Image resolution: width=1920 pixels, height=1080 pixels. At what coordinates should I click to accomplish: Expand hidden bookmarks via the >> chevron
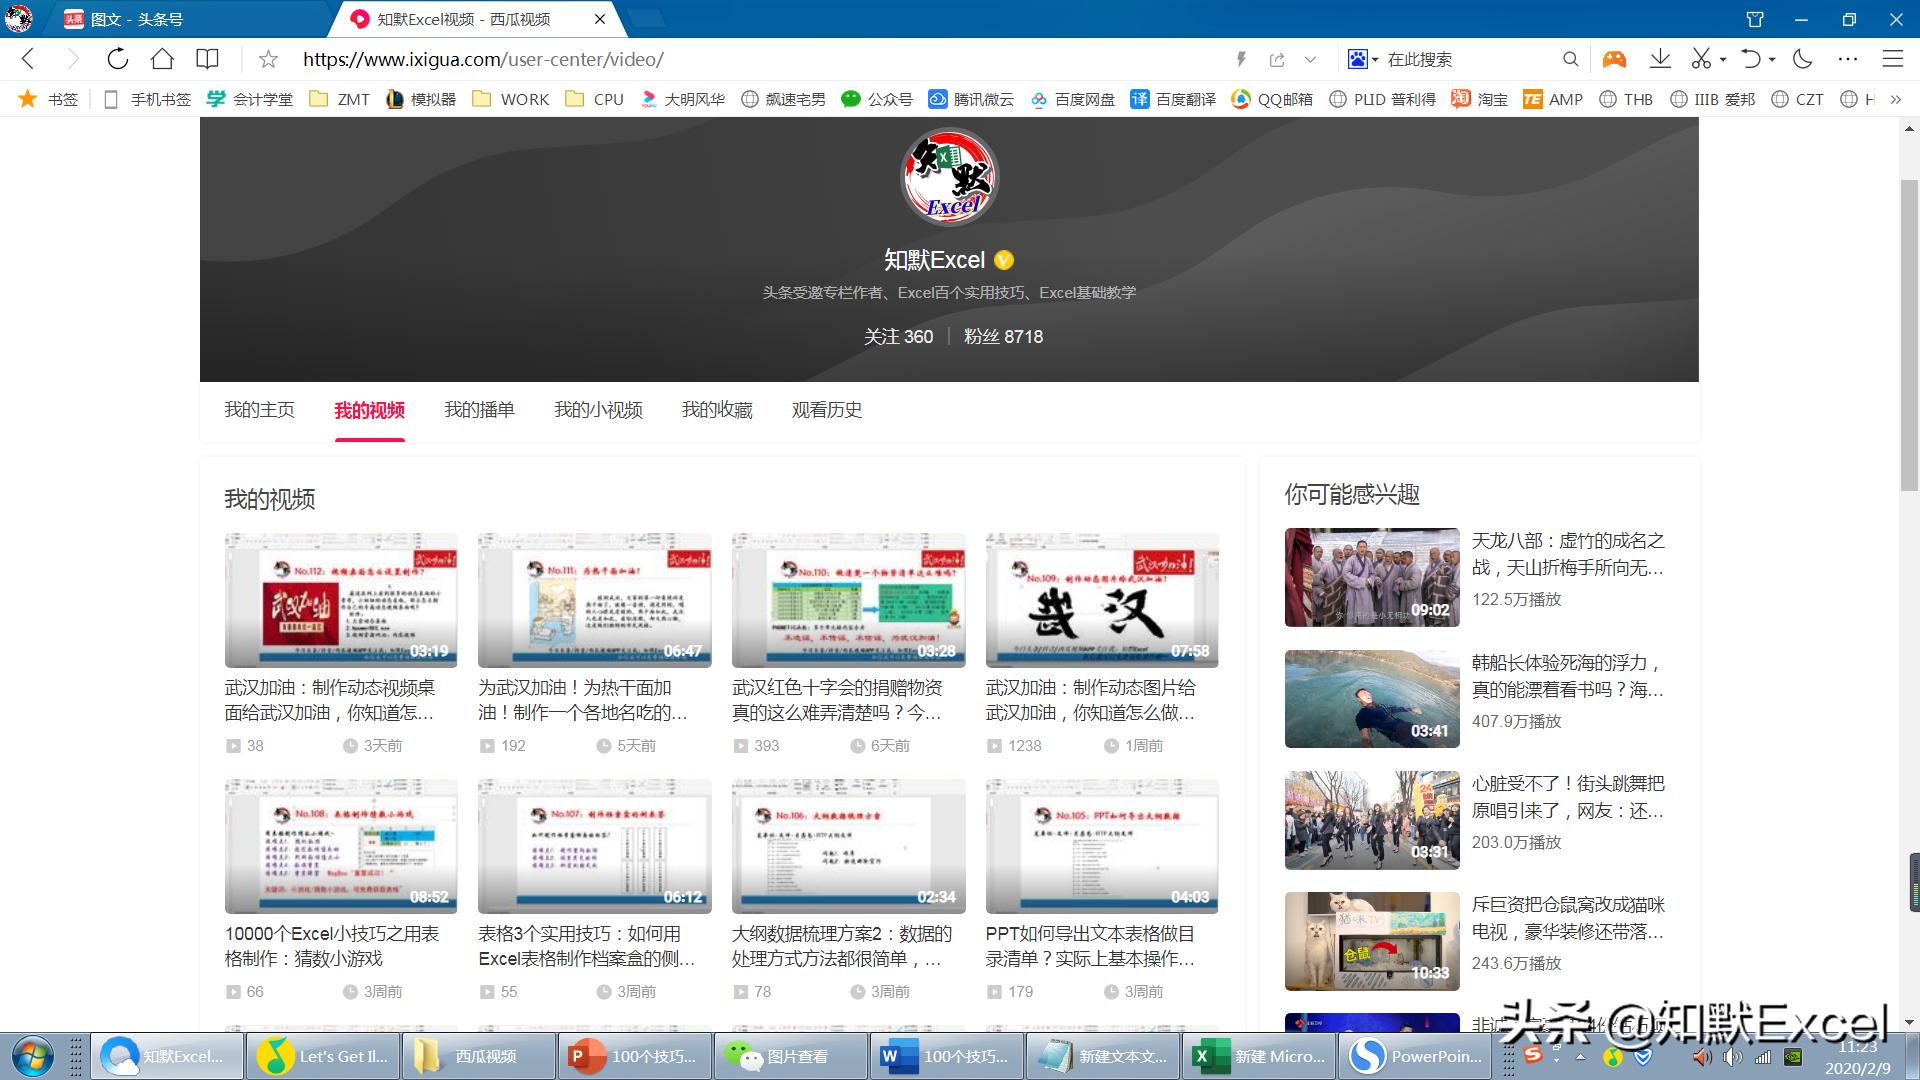pos(1896,99)
